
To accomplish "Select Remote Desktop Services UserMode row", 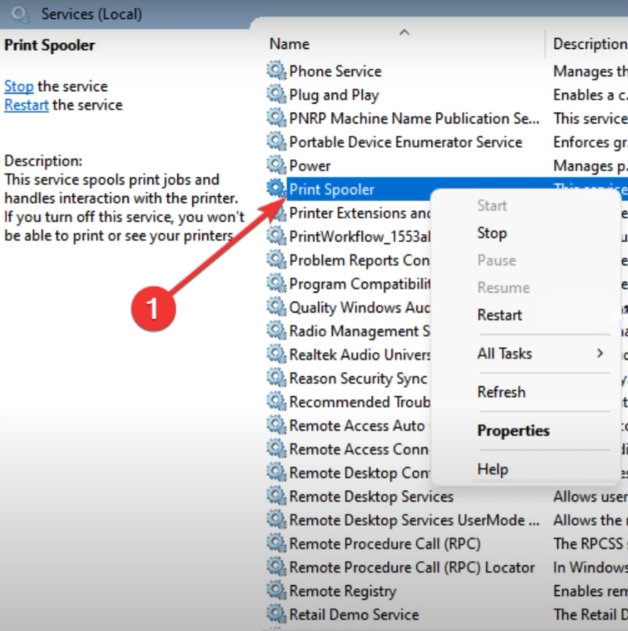I will tap(414, 520).
